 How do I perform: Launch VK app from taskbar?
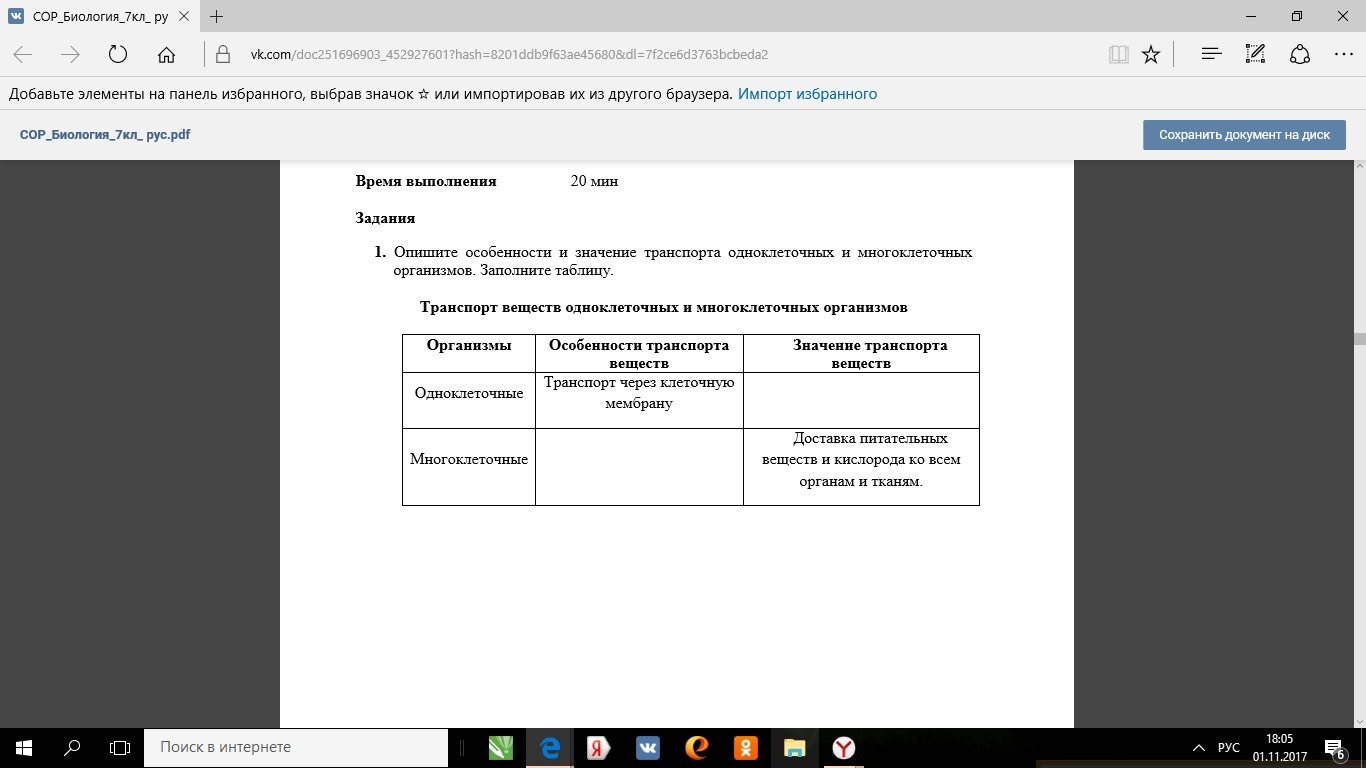648,747
